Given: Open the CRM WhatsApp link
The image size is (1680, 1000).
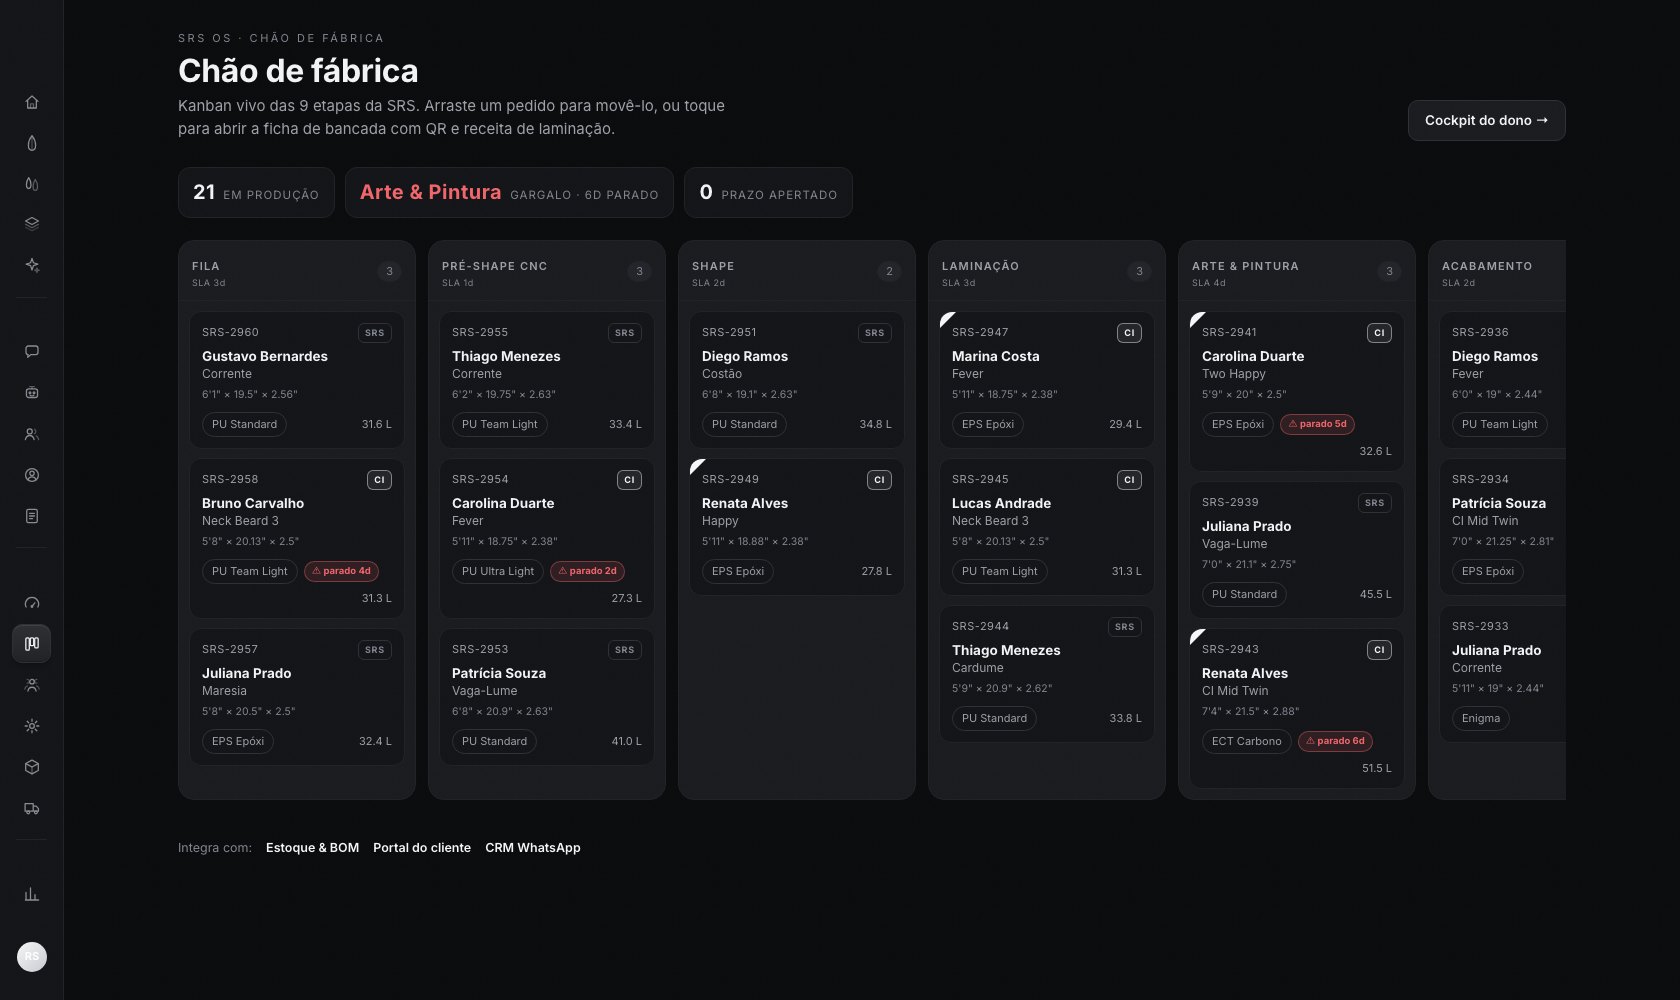Looking at the screenshot, I should 533,848.
